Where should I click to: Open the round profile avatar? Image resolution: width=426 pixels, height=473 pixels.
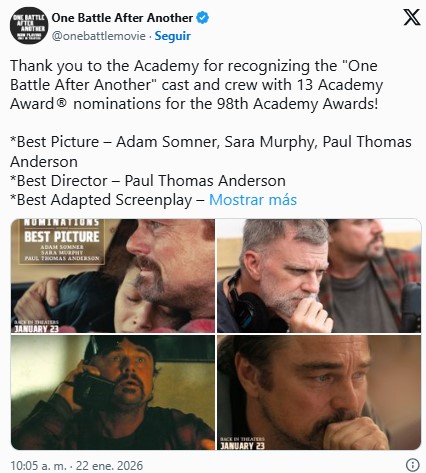pyautogui.click(x=29, y=25)
